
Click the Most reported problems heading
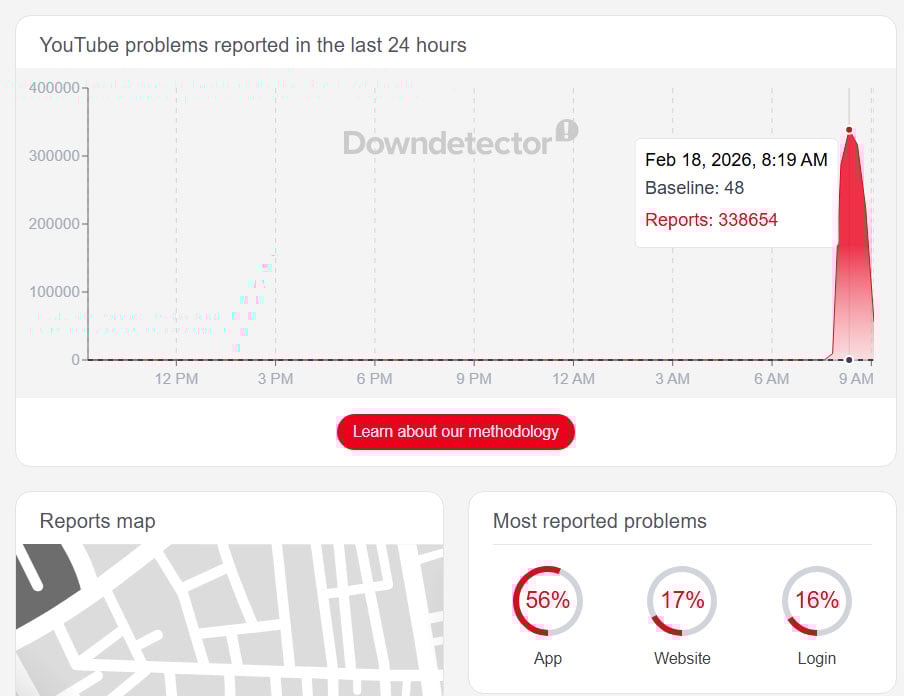599,521
